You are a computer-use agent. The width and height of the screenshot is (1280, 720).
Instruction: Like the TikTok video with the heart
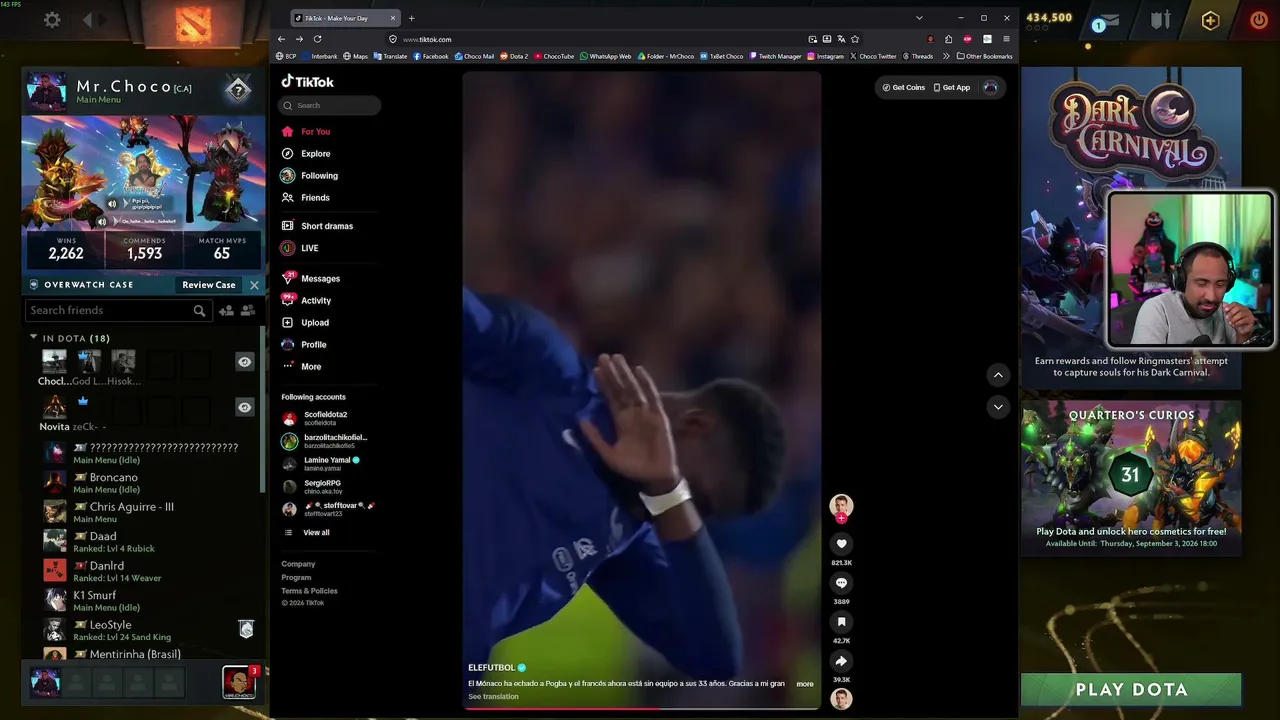[841, 544]
